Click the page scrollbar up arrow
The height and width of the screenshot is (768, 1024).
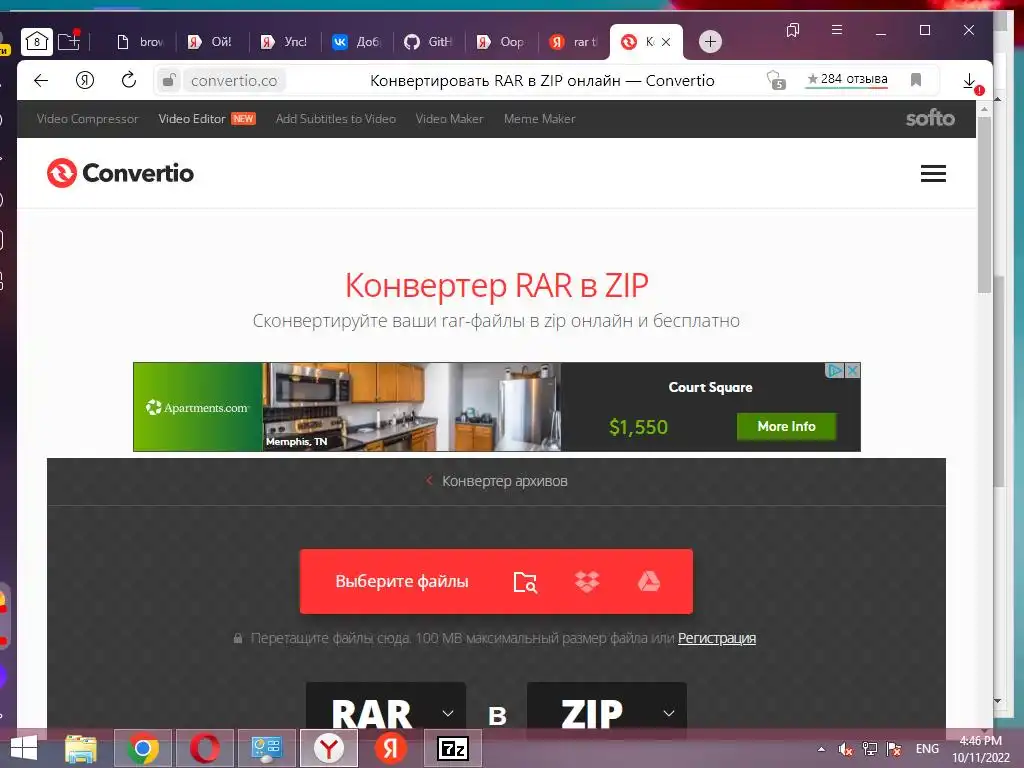[x=984, y=108]
